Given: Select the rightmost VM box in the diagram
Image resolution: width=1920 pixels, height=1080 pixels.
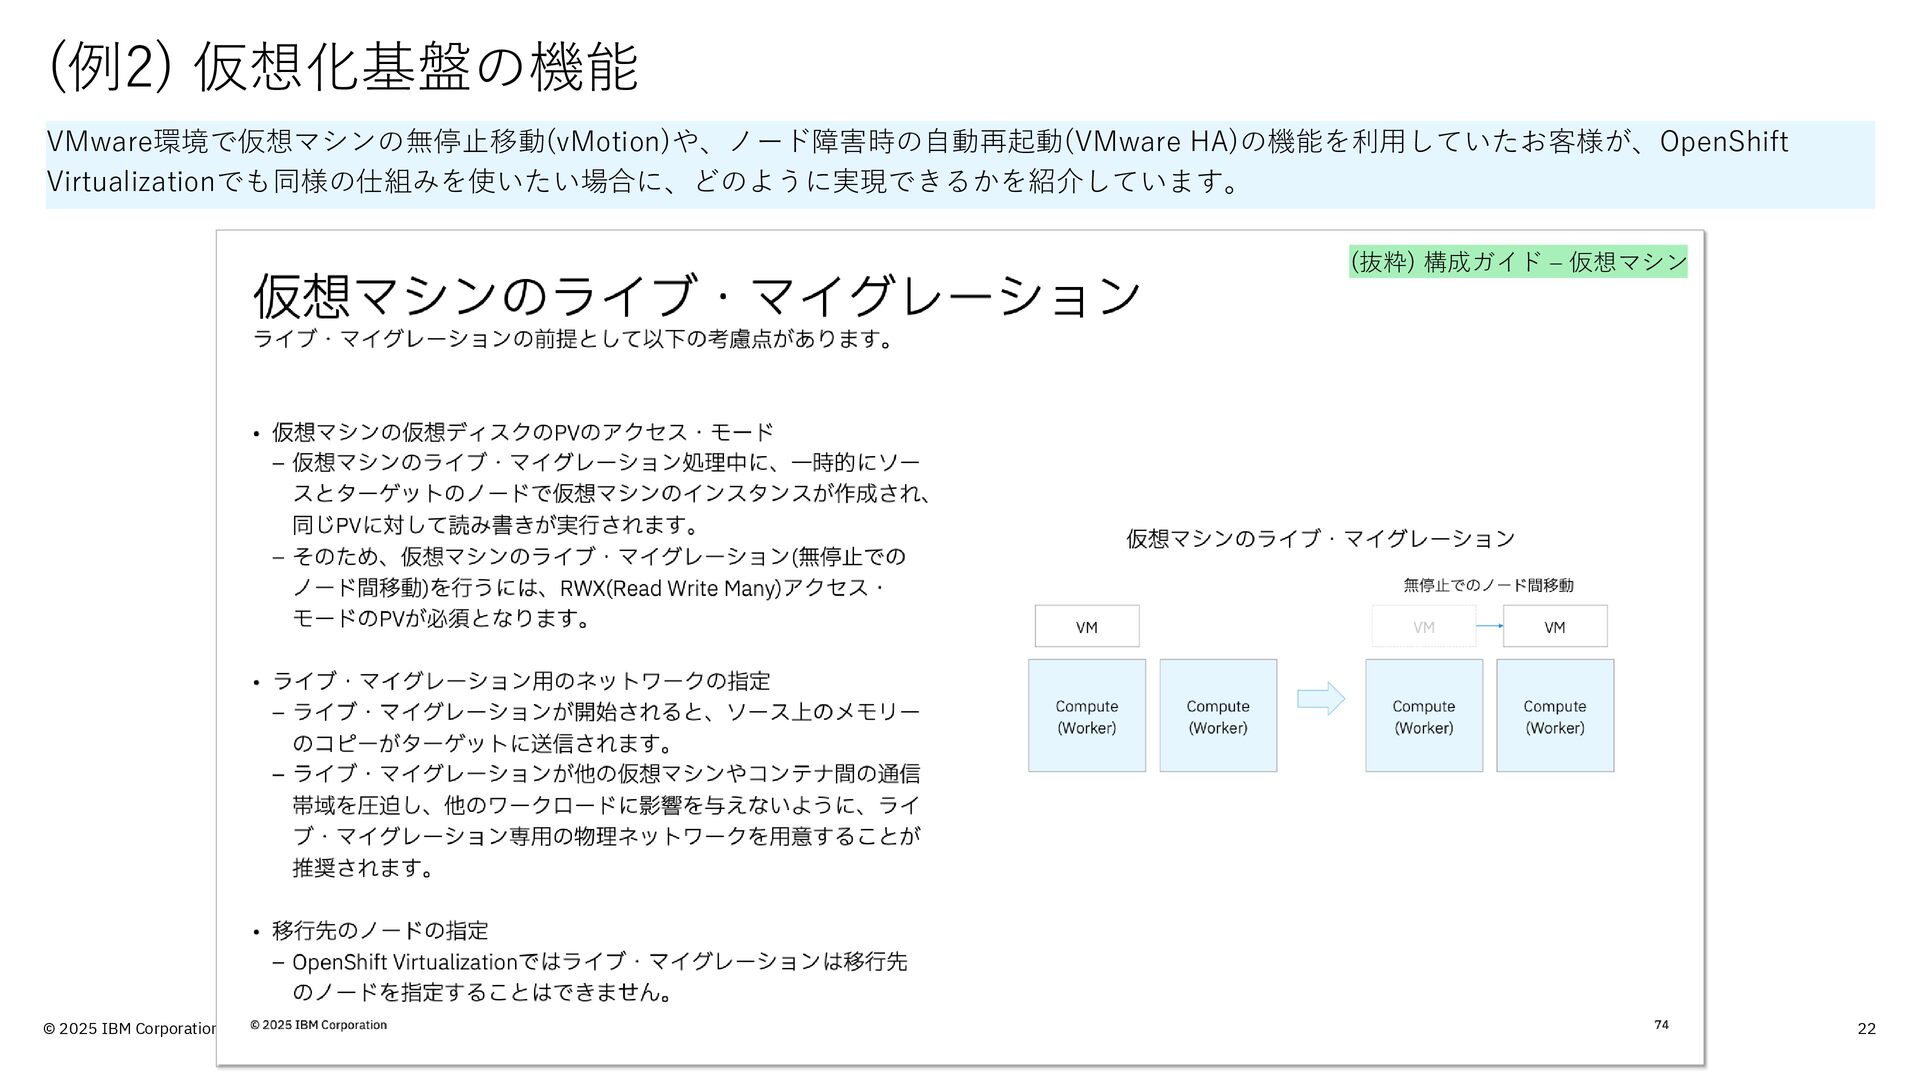Looking at the screenshot, I should [1554, 627].
